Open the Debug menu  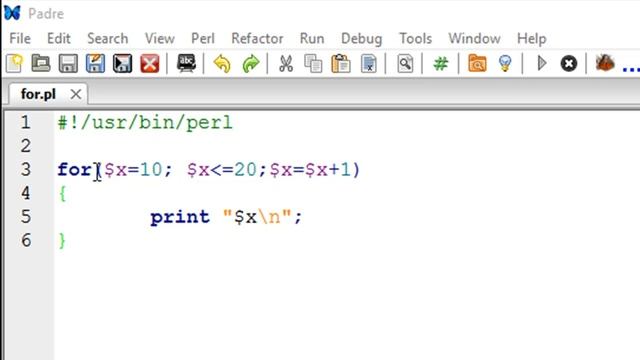click(x=362, y=38)
